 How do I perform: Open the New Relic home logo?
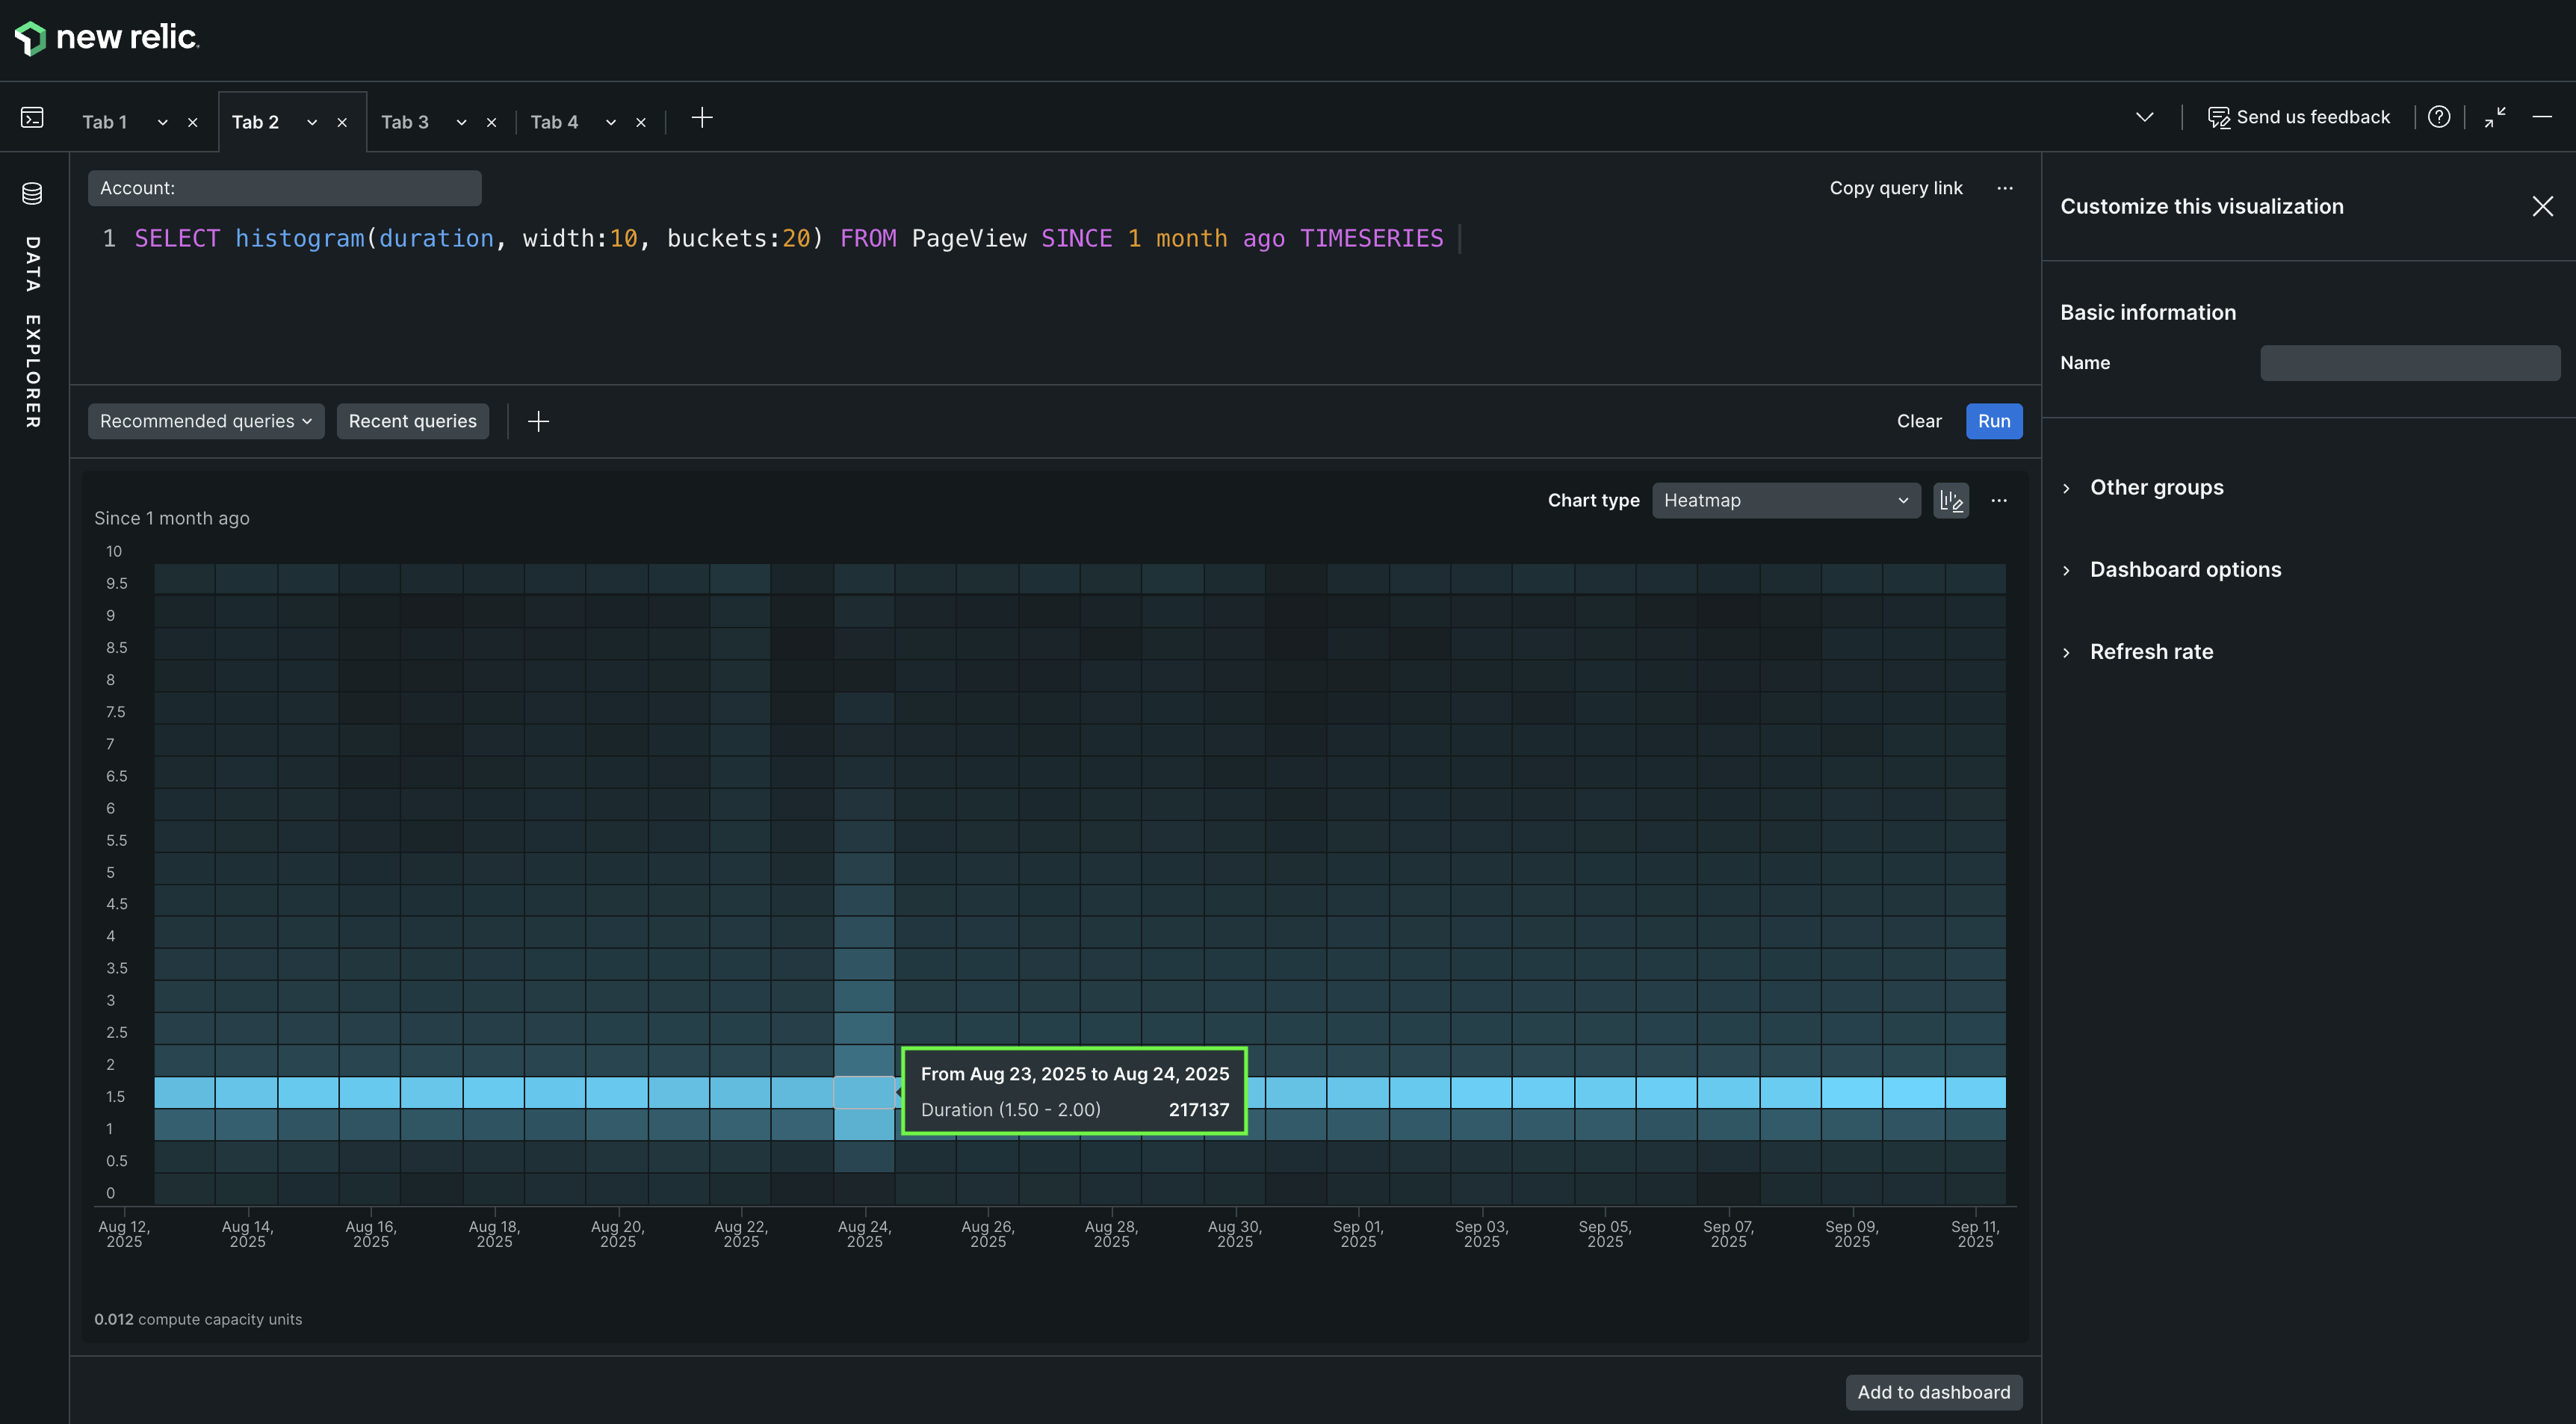point(105,37)
